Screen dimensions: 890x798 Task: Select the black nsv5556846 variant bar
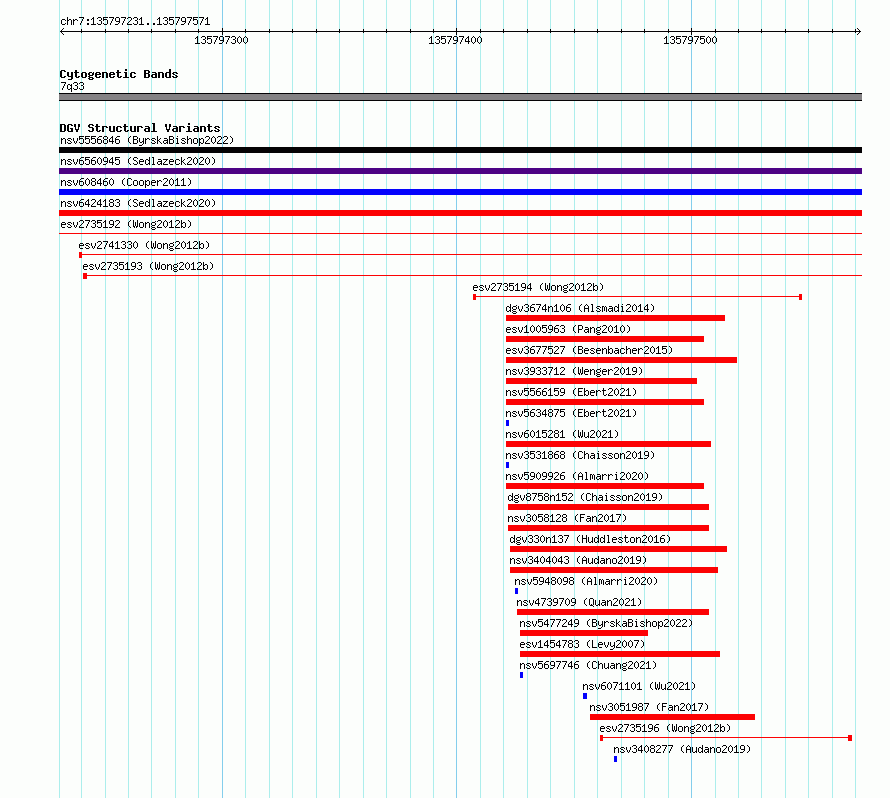coord(460,150)
